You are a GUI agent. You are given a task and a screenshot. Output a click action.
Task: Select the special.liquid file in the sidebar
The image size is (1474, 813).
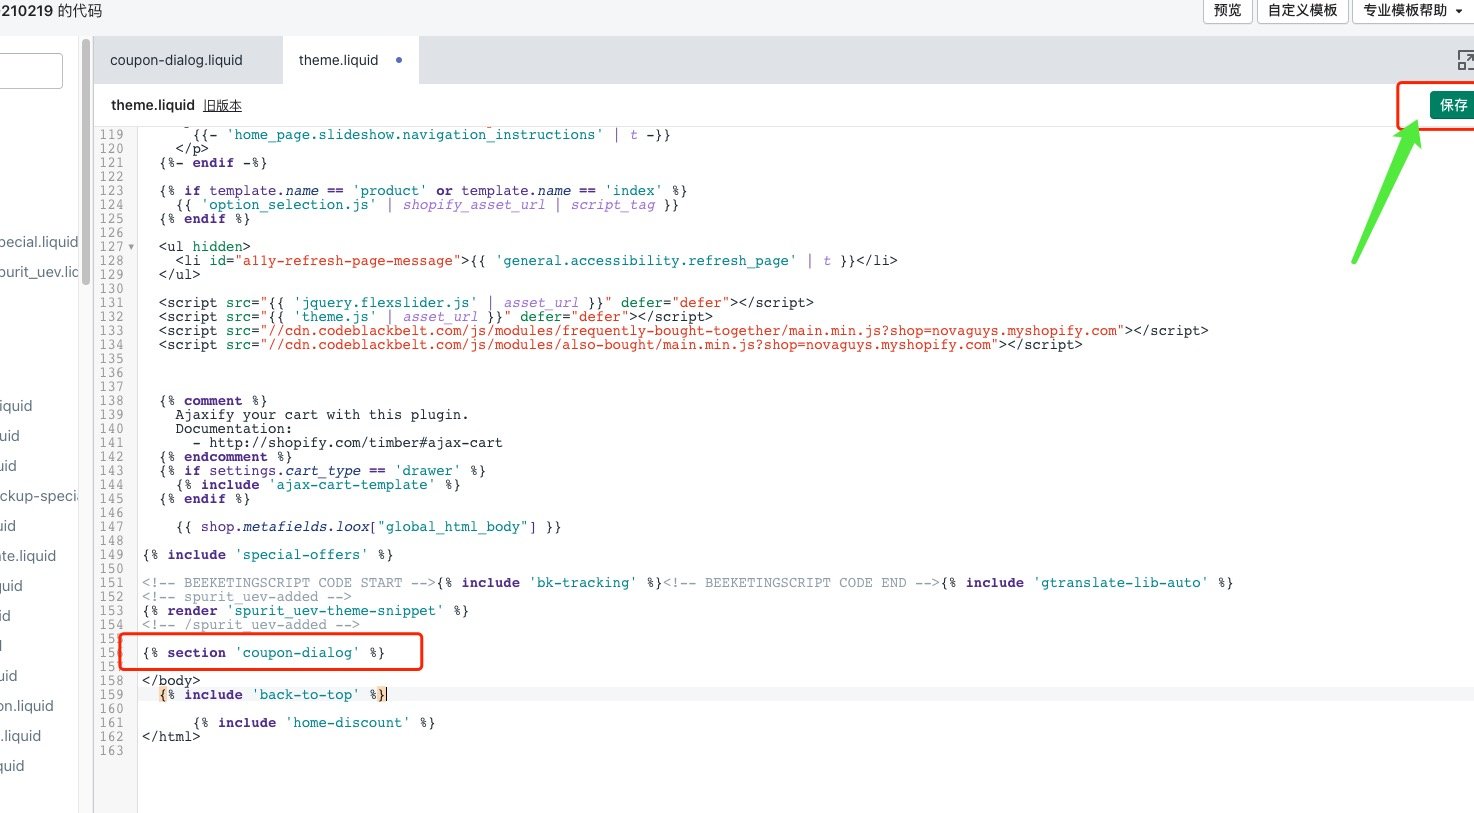click(38, 241)
